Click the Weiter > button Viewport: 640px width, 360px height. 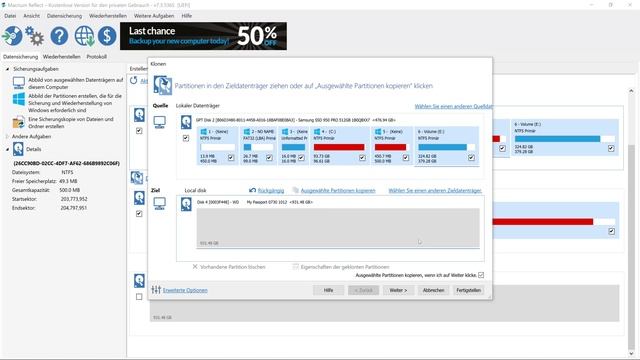coord(398,290)
